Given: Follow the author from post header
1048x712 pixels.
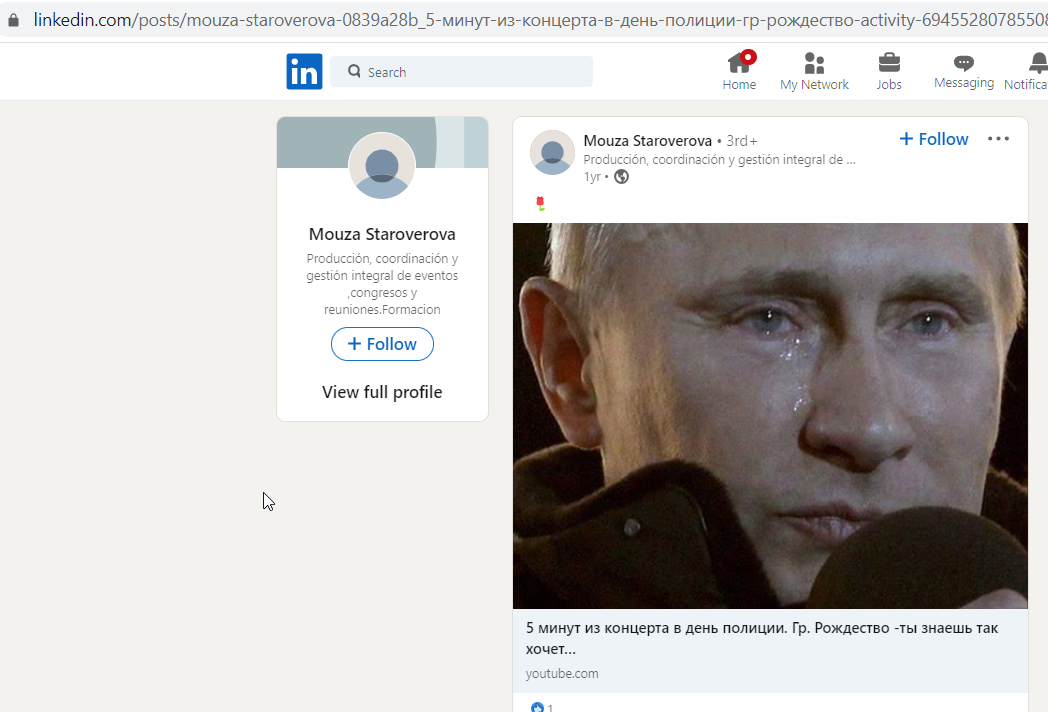Looking at the screenshot, I should 934,139.
